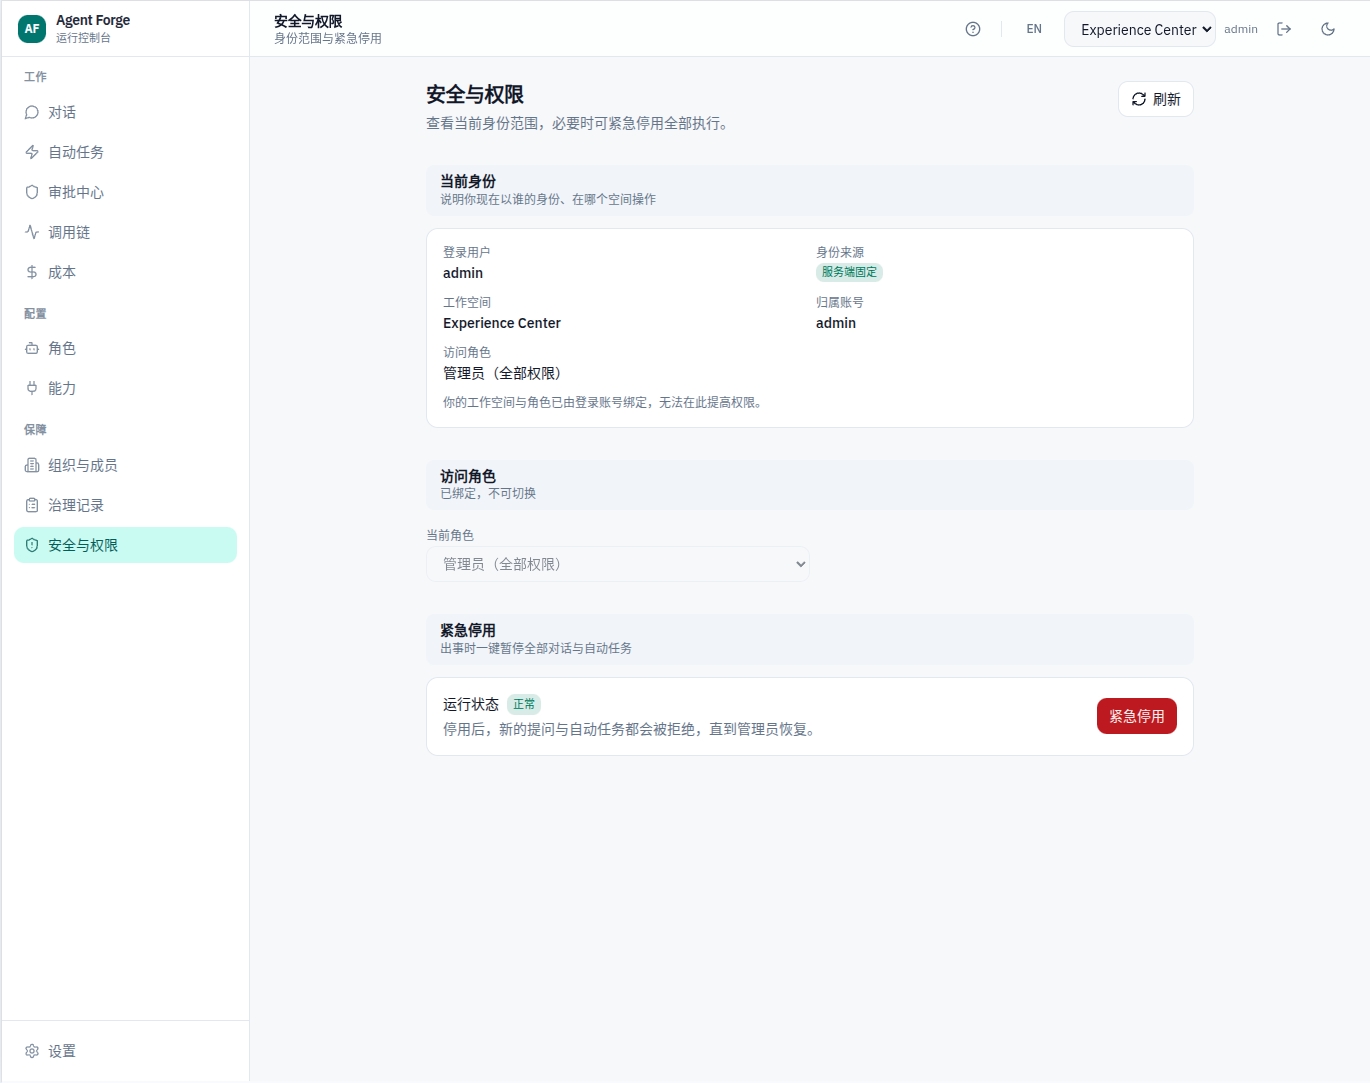Click the Agent Forge AF logo
Viewport: 1370px width, 1083px height.
click(32, 29)
